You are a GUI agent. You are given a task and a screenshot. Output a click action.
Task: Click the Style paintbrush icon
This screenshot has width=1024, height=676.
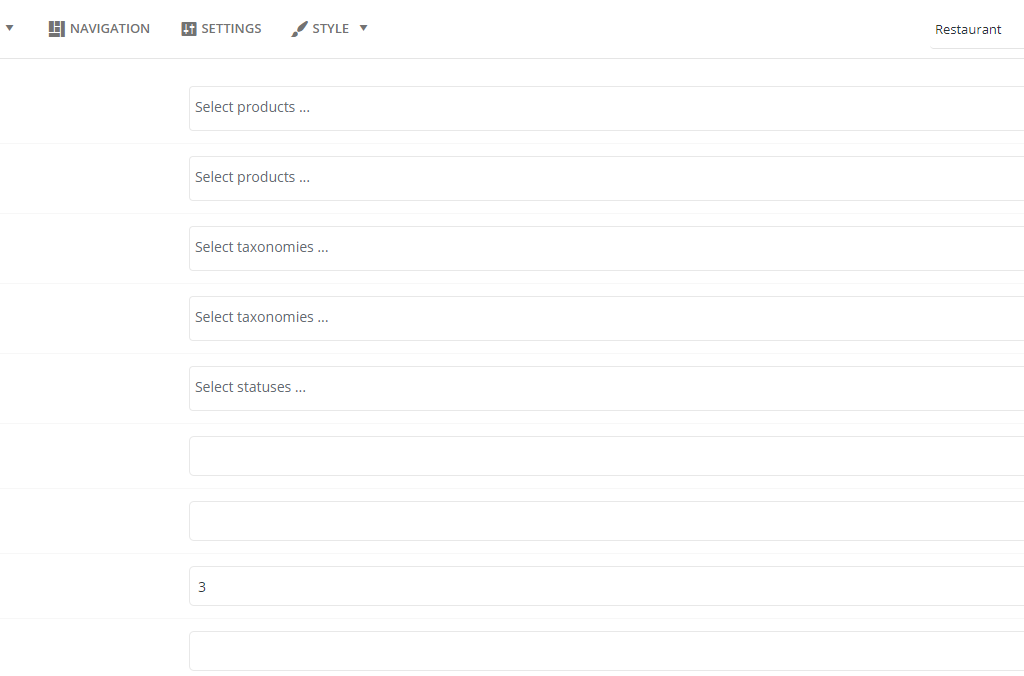click(299, 29)
